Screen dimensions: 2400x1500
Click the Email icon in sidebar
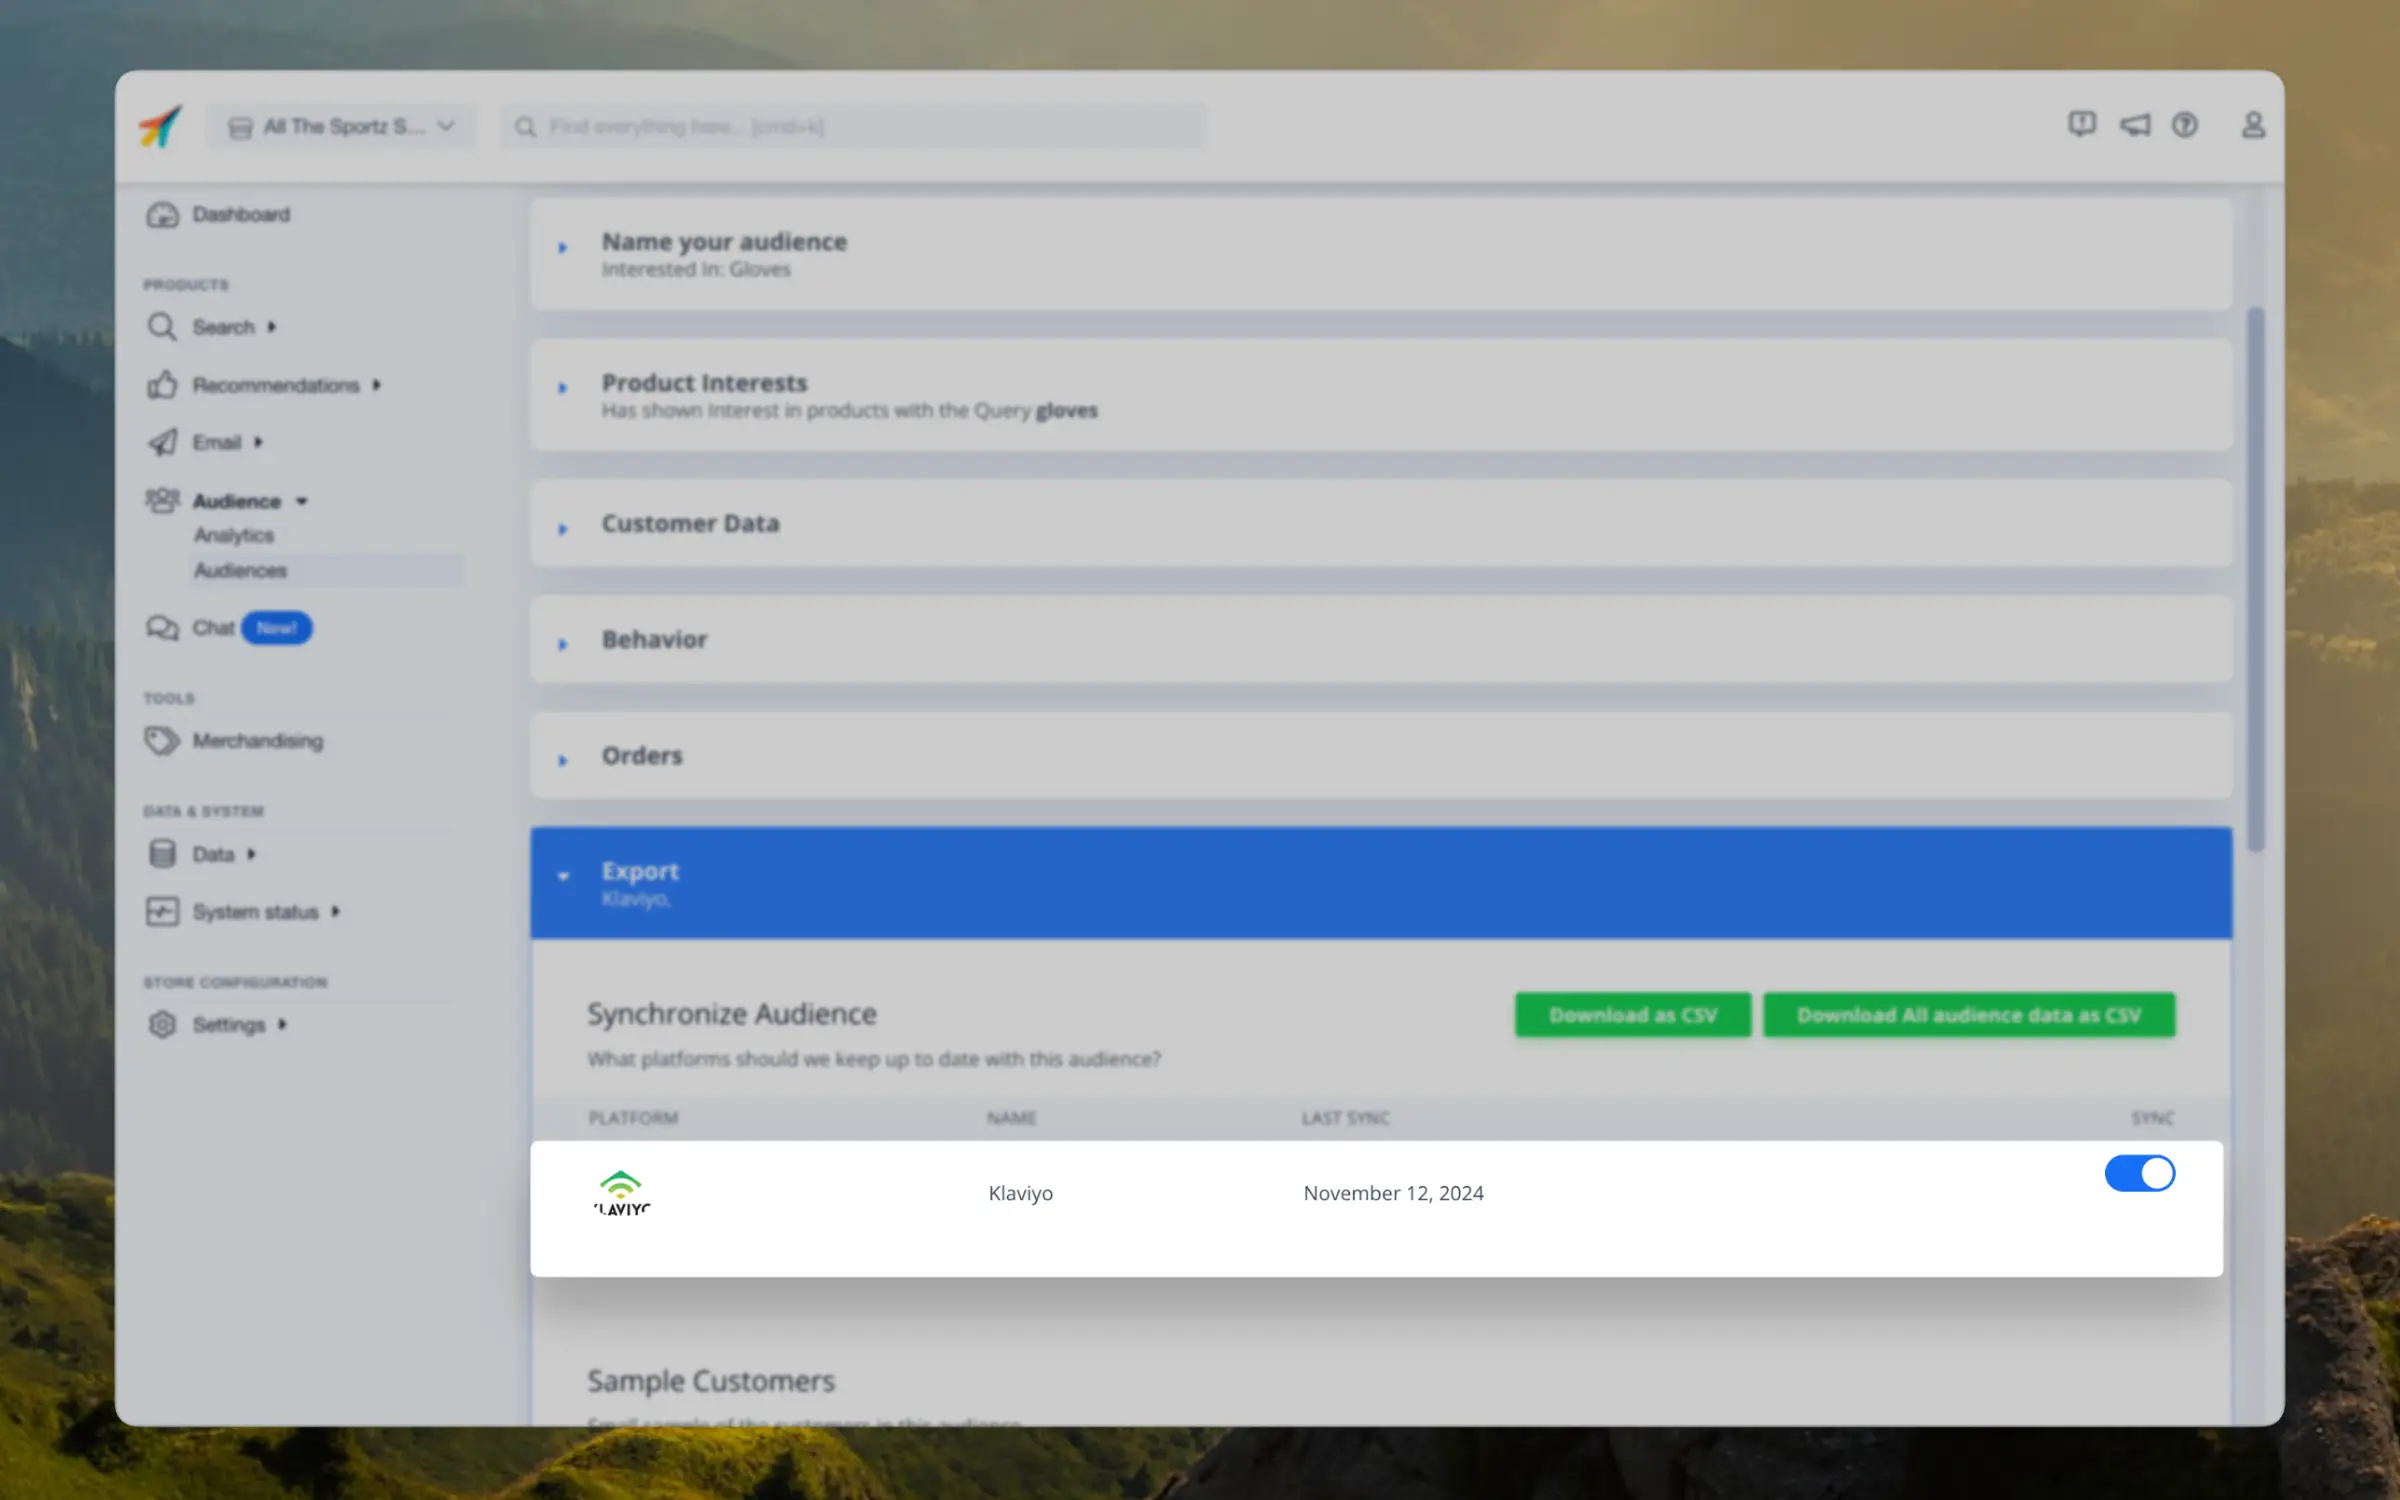tap(164, 441)
